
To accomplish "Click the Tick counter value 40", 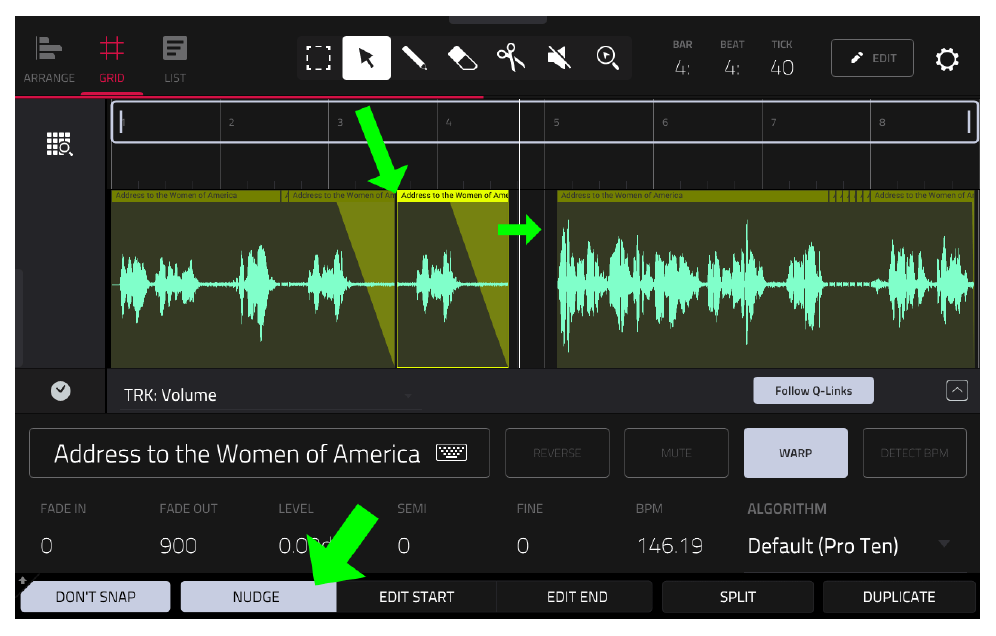I will click(781, 67).
